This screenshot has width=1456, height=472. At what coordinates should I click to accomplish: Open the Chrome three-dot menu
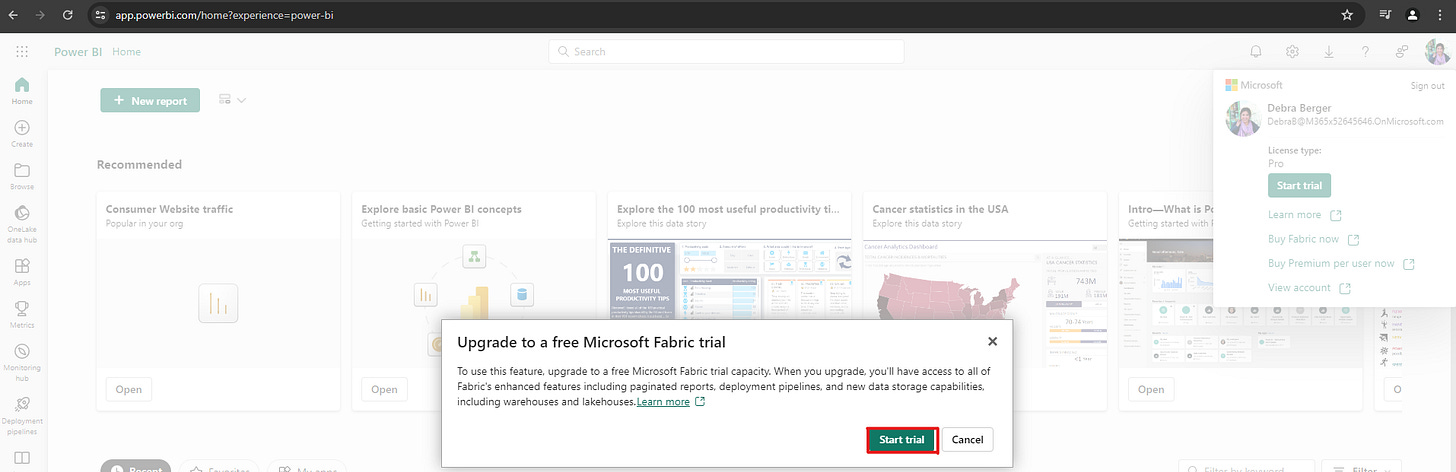pos(1440,15)
